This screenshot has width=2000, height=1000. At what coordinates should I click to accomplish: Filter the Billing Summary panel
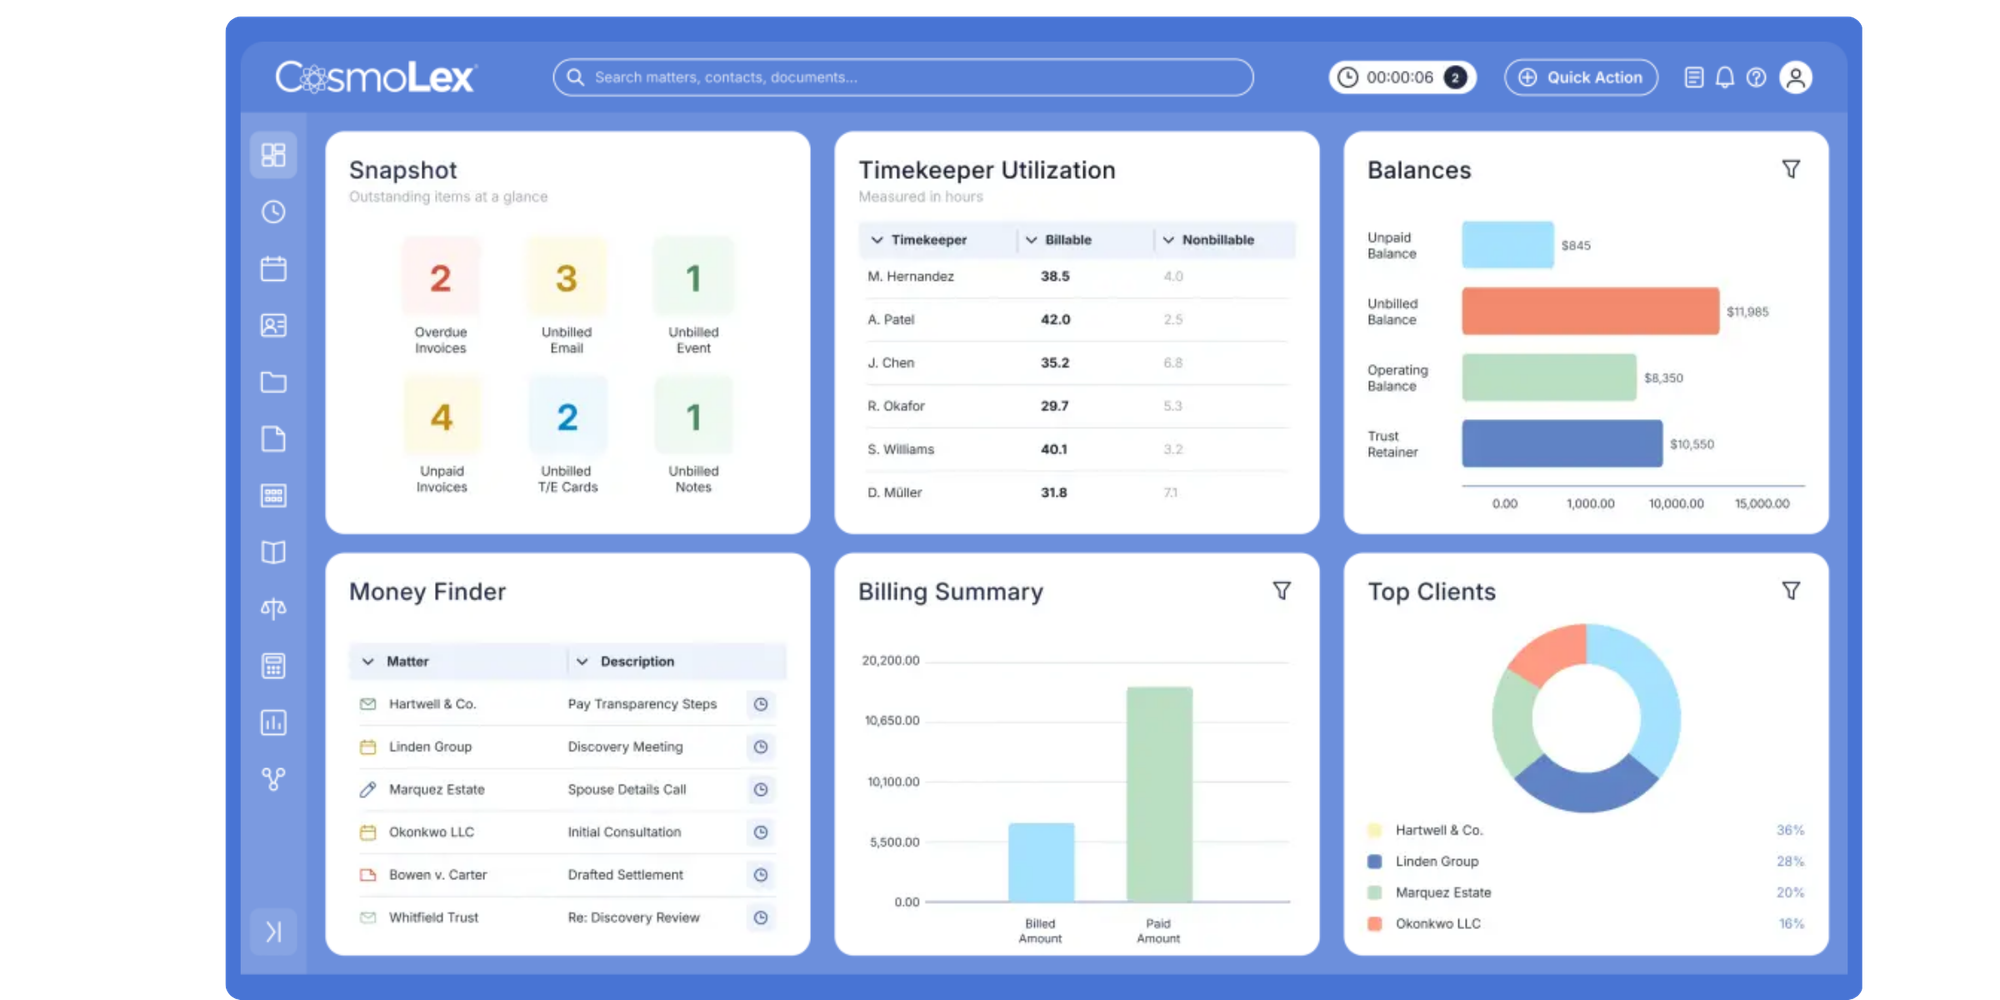pos(1281,591)
